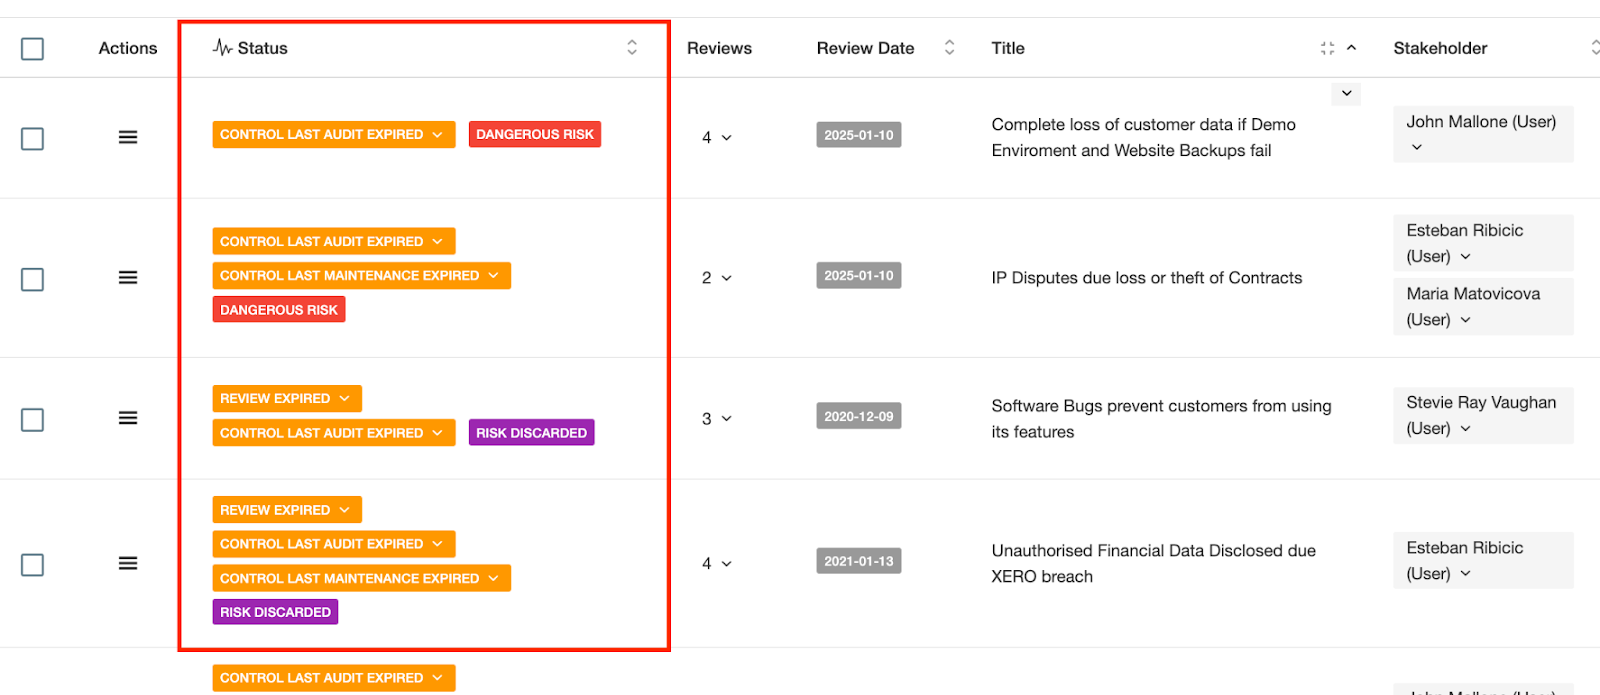Click the title 'Complete loss of customer data if Demo Enviroment'
Viewport: 1600px width, 695px height.
(1143, 137)
